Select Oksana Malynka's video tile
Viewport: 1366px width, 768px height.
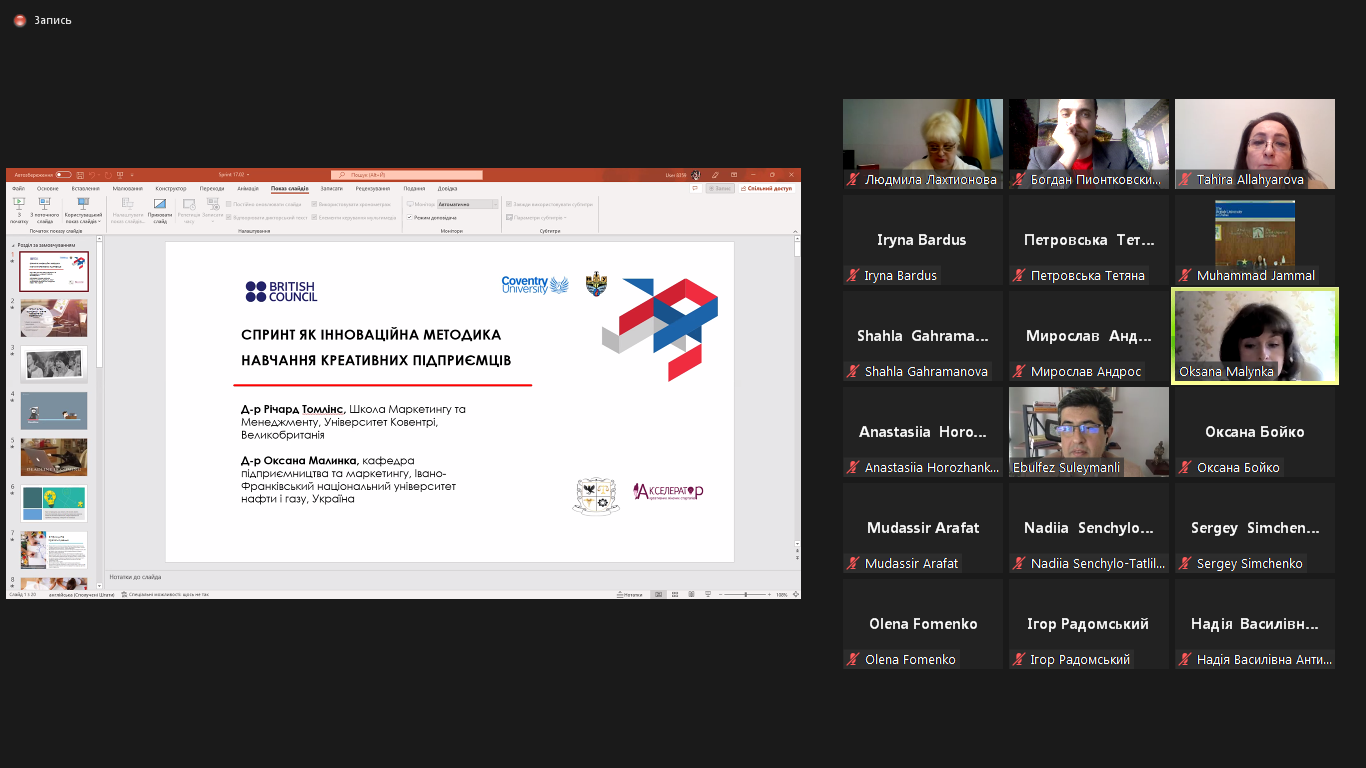pos(1254,337)
